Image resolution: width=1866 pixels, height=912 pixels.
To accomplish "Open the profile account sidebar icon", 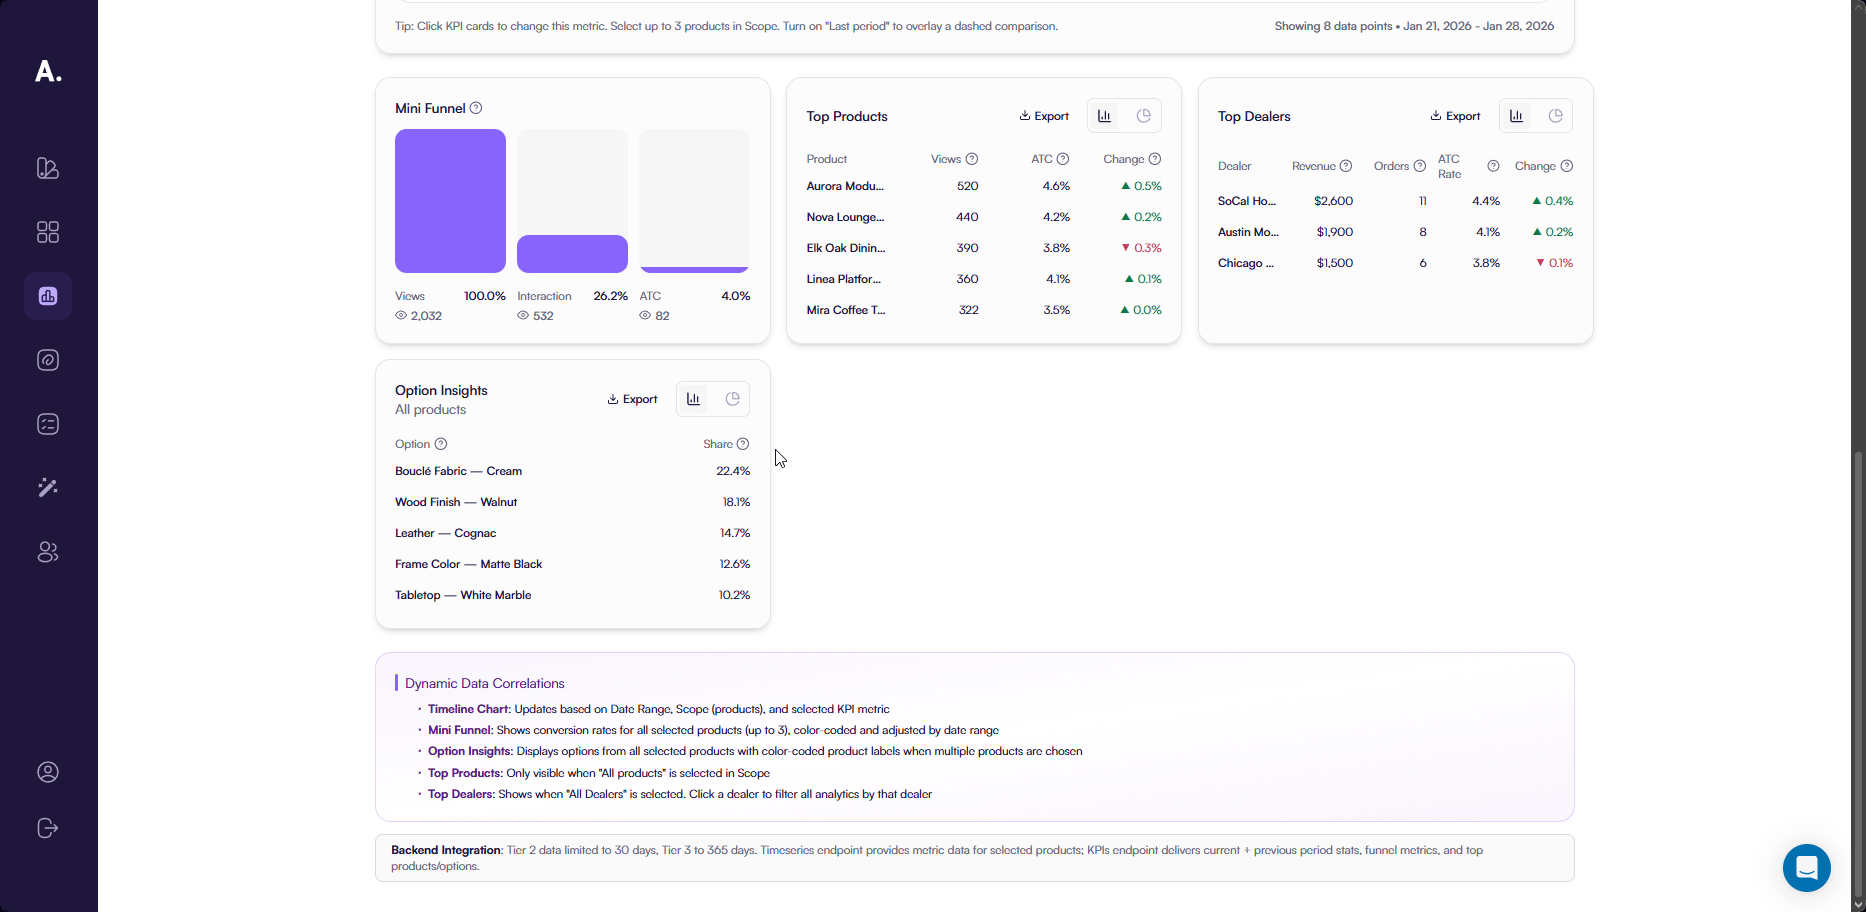I will 48,772.
